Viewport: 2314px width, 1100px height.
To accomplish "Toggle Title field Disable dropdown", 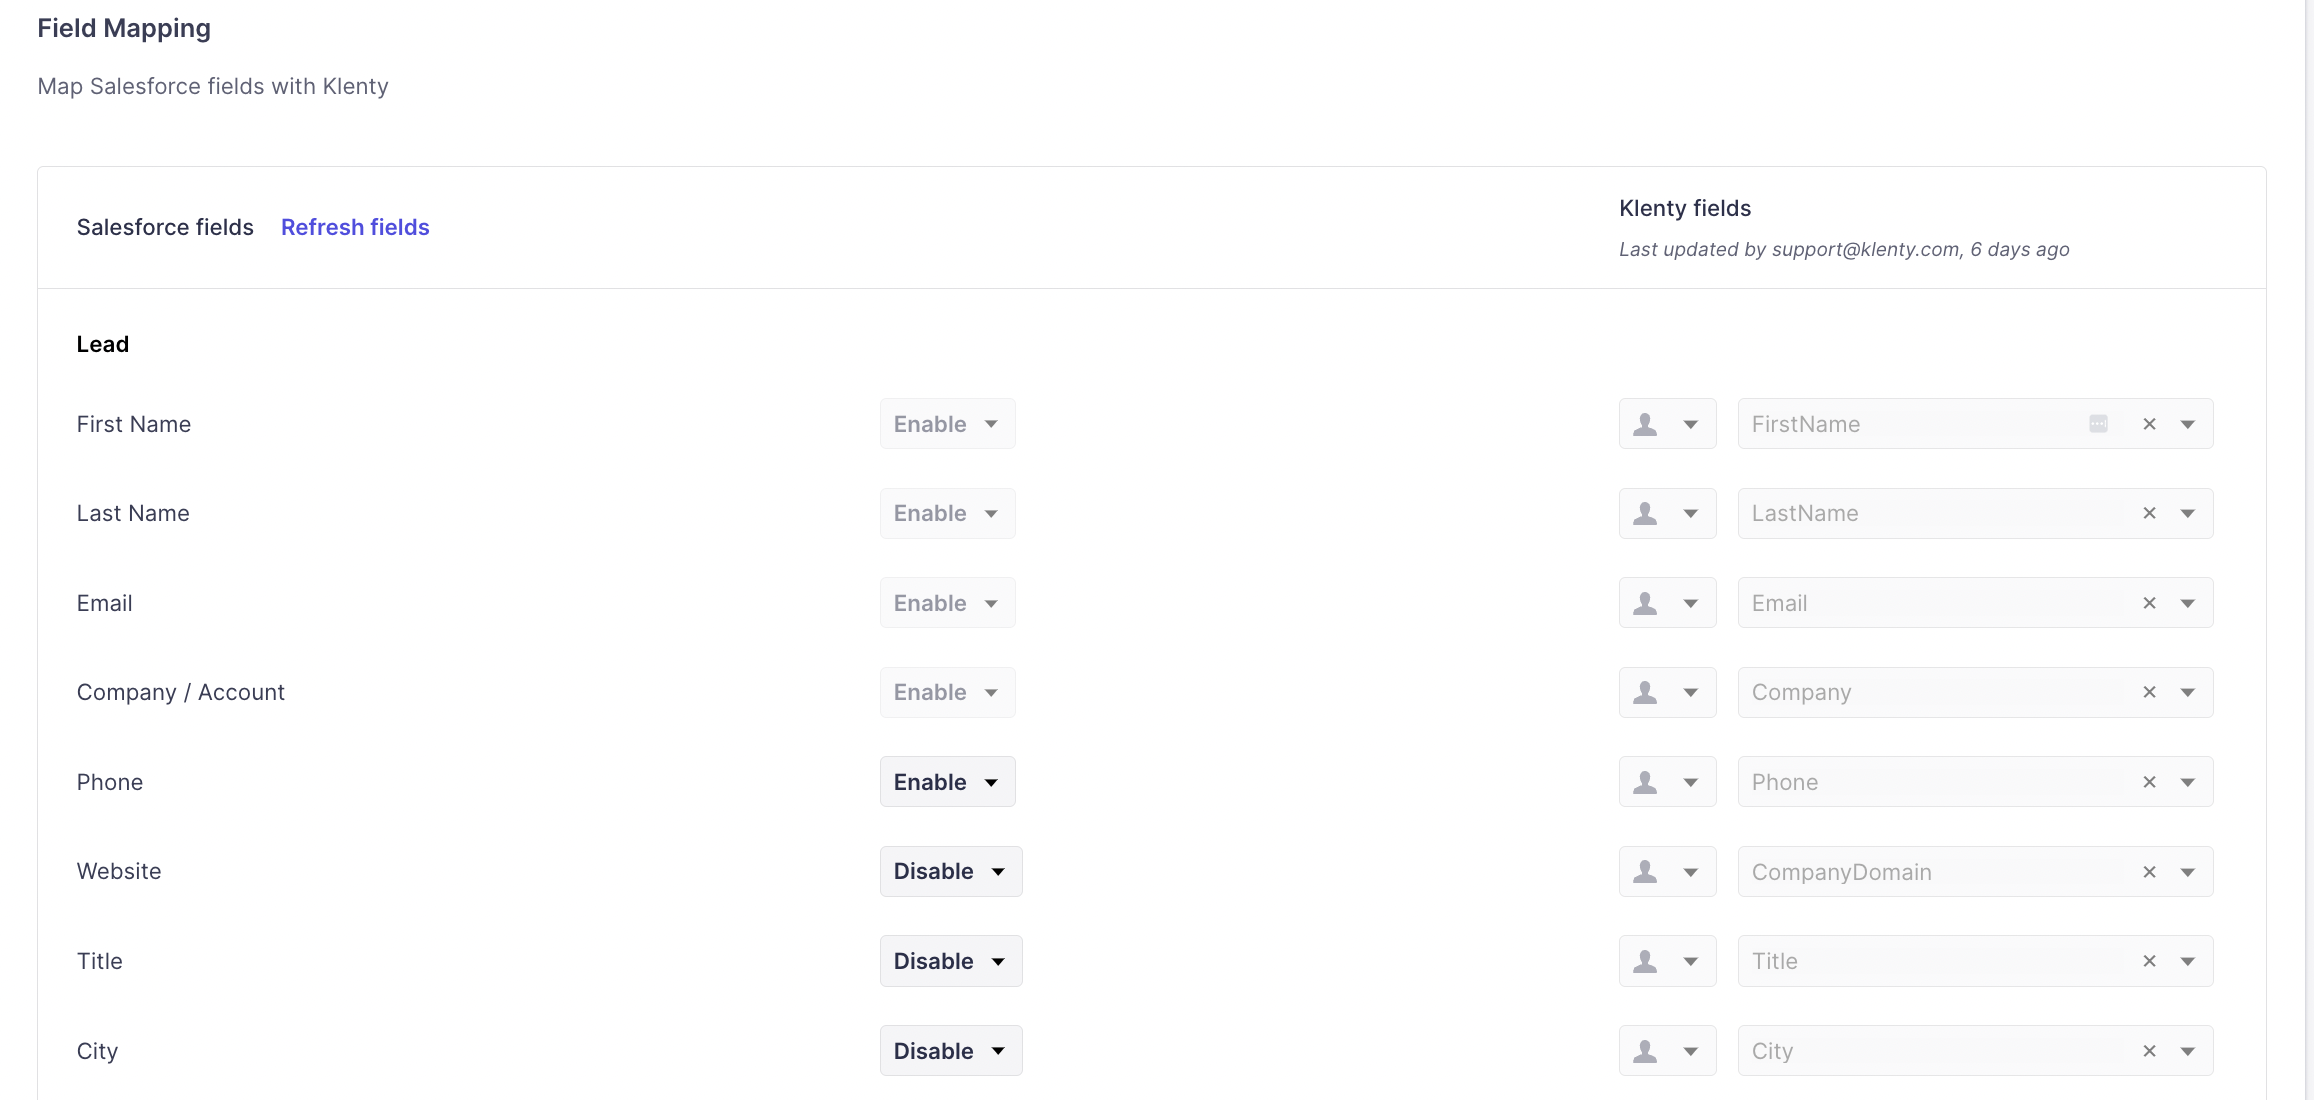I will click(950, 961).
